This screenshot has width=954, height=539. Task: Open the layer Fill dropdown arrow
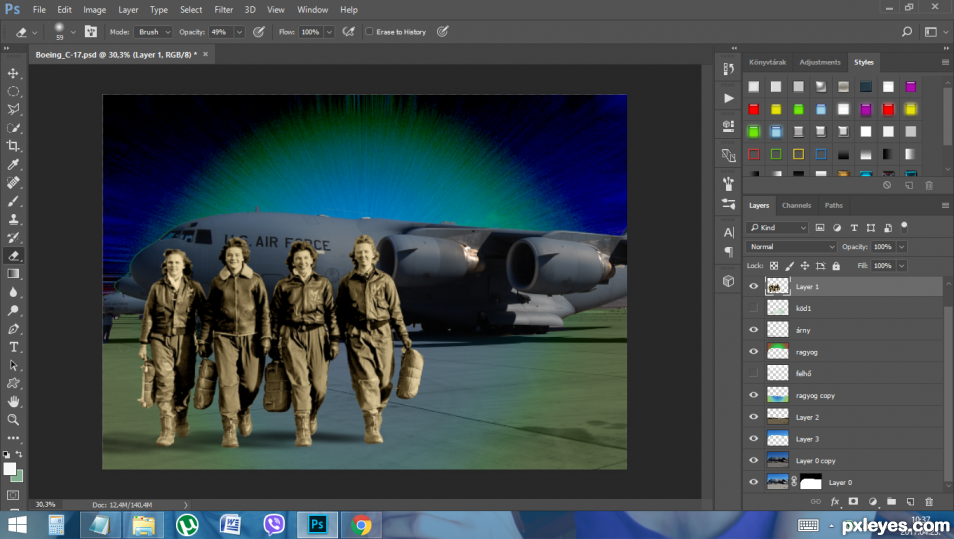pos(902,266)
